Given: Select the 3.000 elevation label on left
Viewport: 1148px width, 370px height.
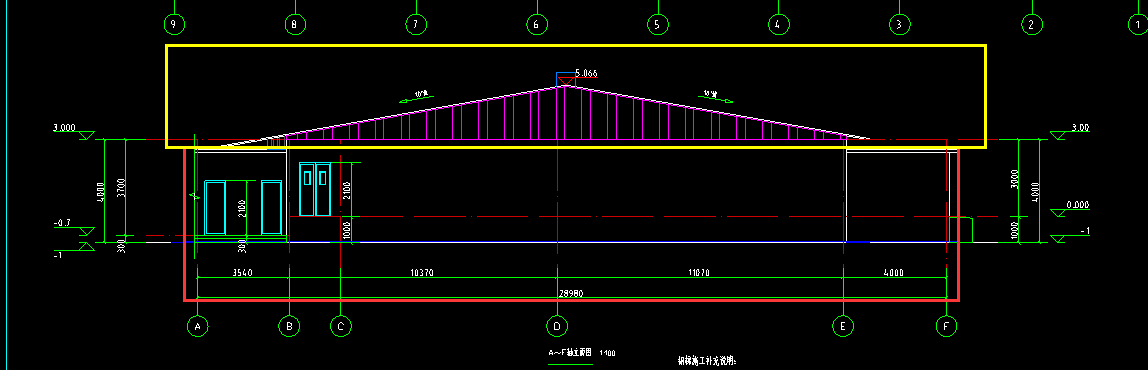Looking at the screenshot, I should coord(64,127).
